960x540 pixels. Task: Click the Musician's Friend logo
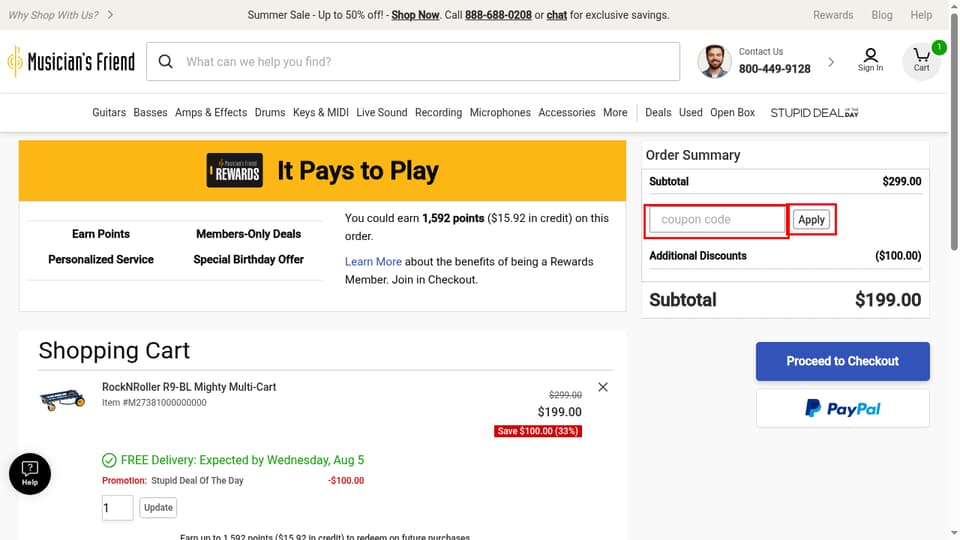71,61
